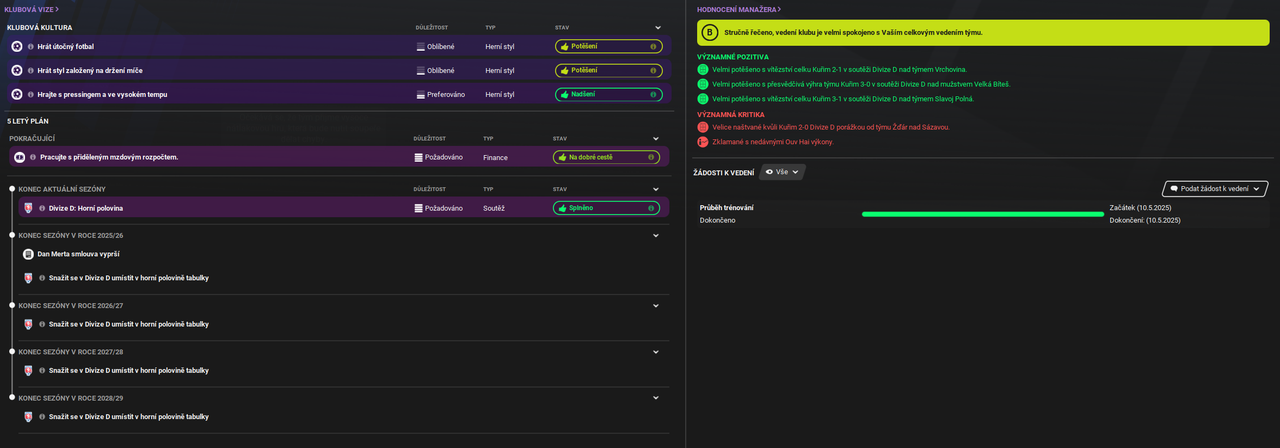Viewport: 1280px width, 448px height.
Task: Click 'Preferováno' importance in pressing row
Action: pyautogui.click(x=447, y=94)
